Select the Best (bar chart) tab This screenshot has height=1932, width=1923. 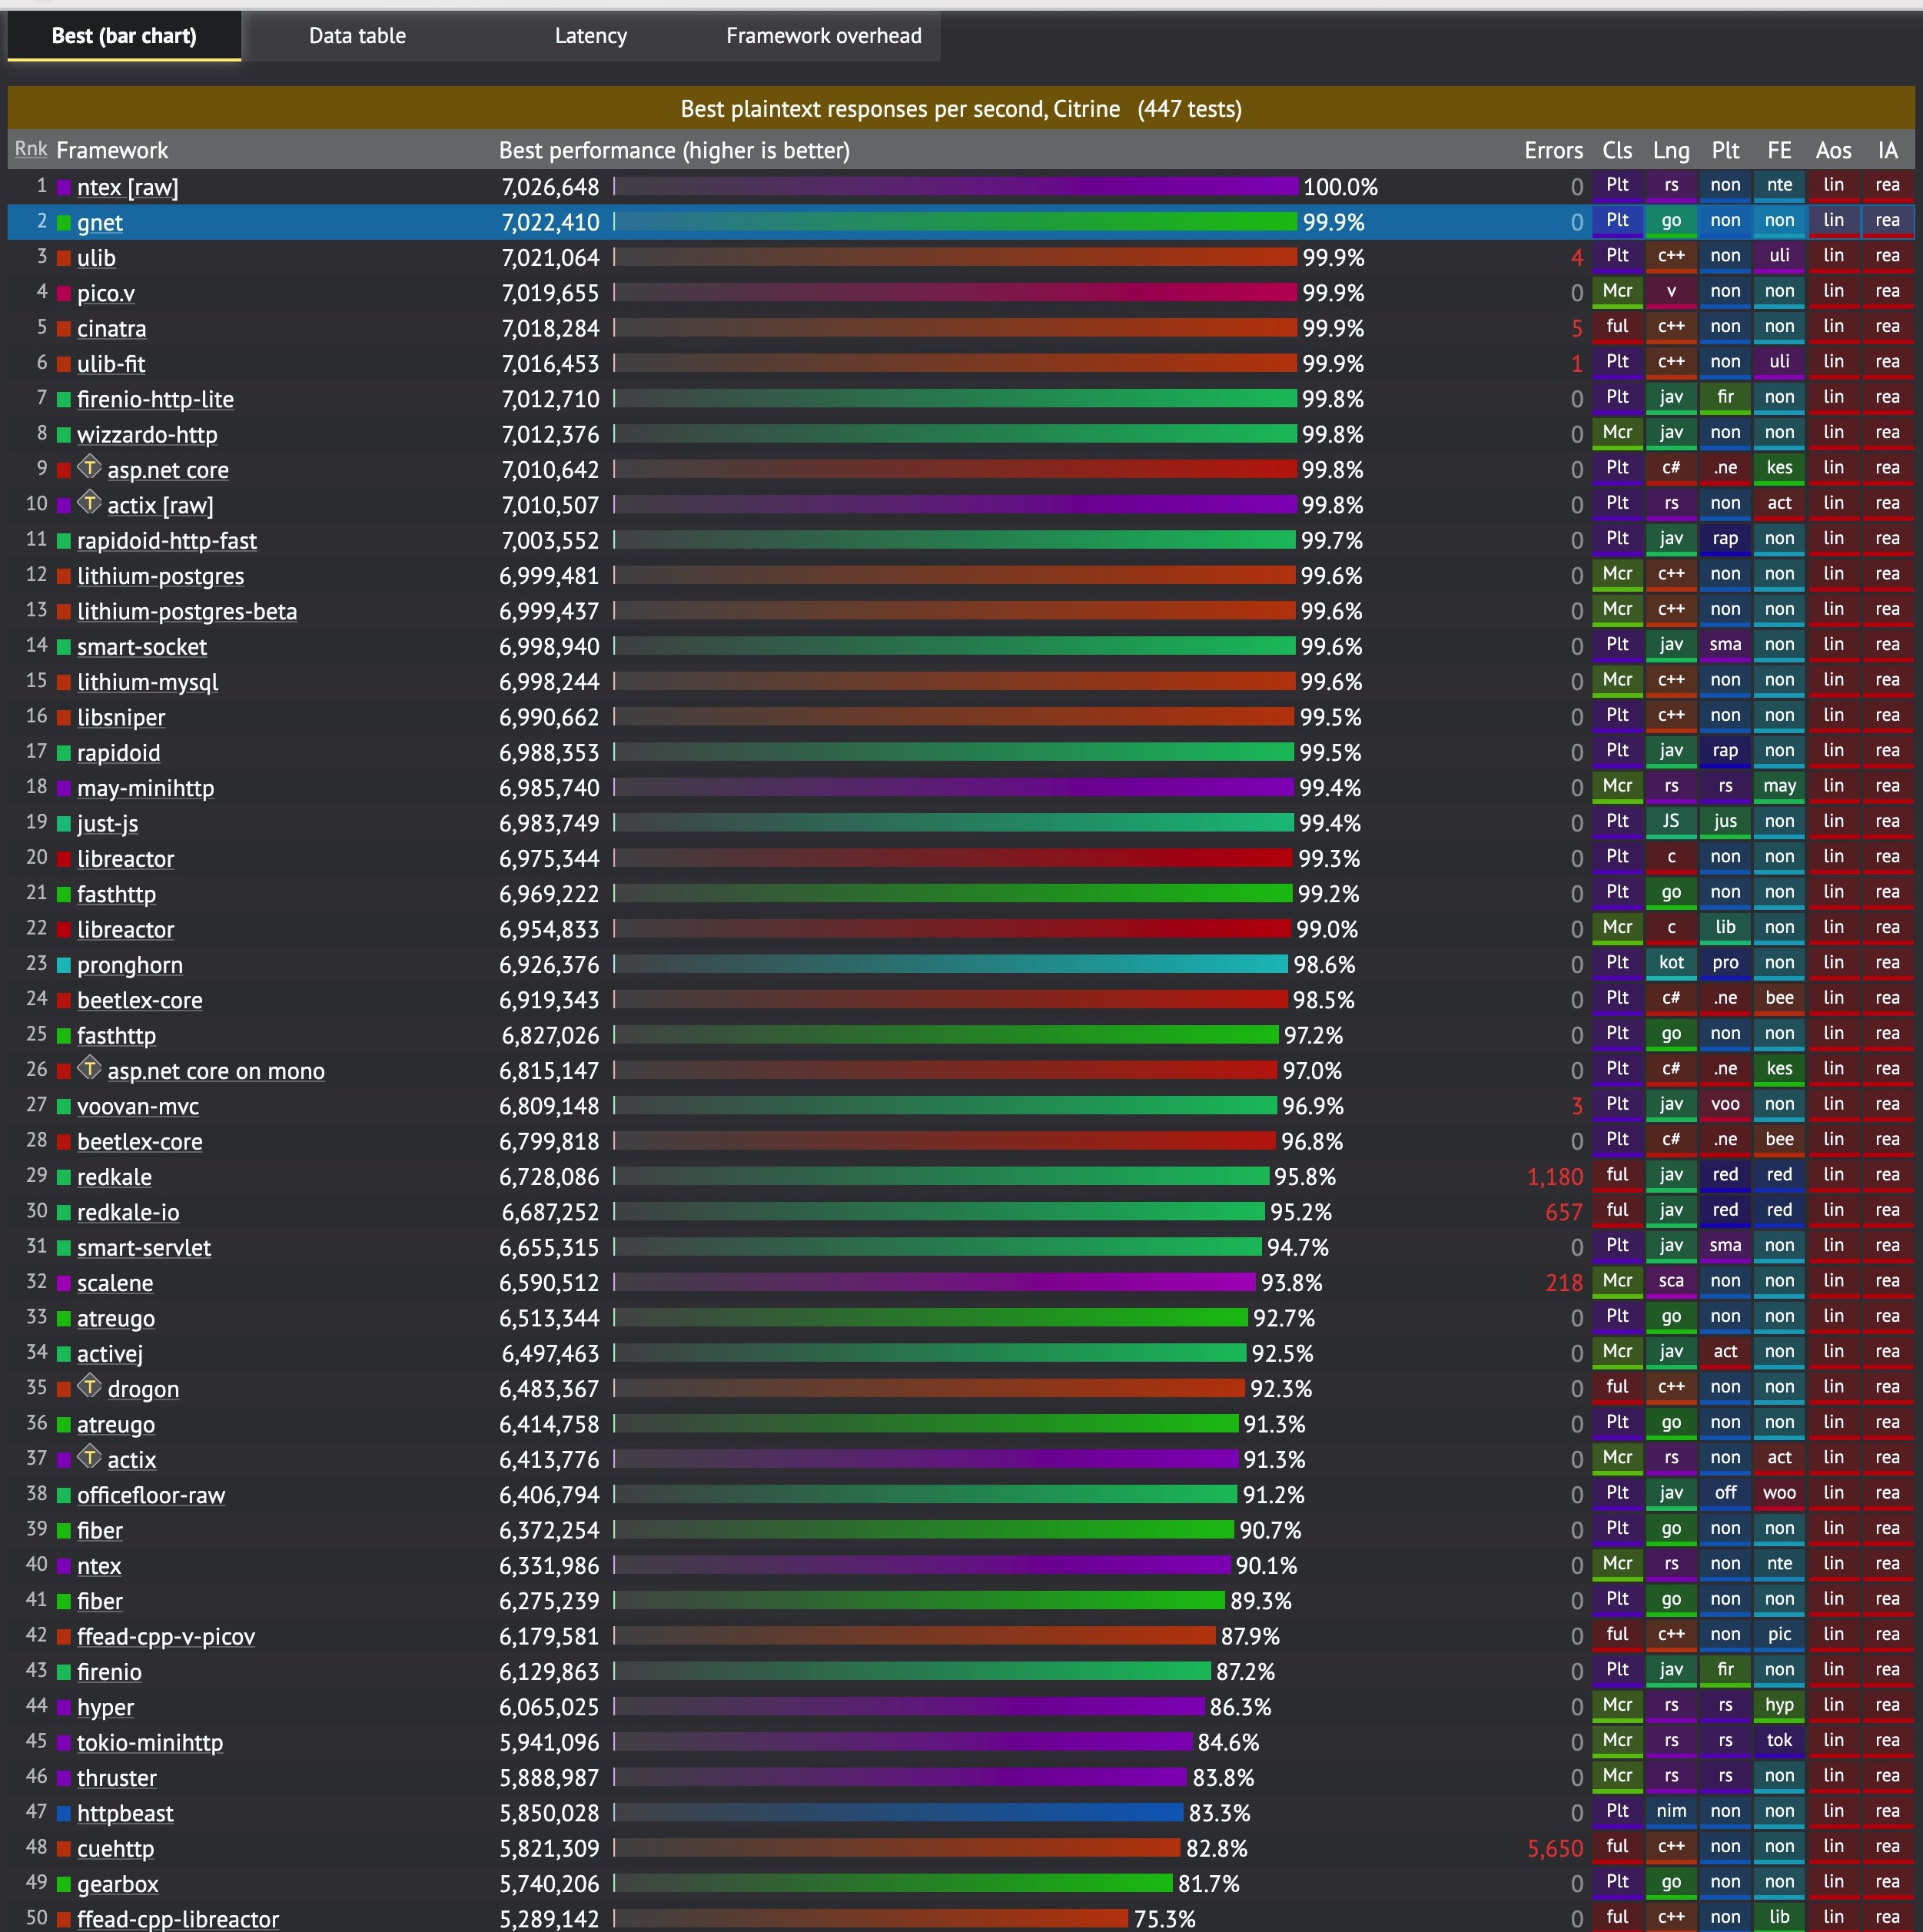[x=124, y=36]
